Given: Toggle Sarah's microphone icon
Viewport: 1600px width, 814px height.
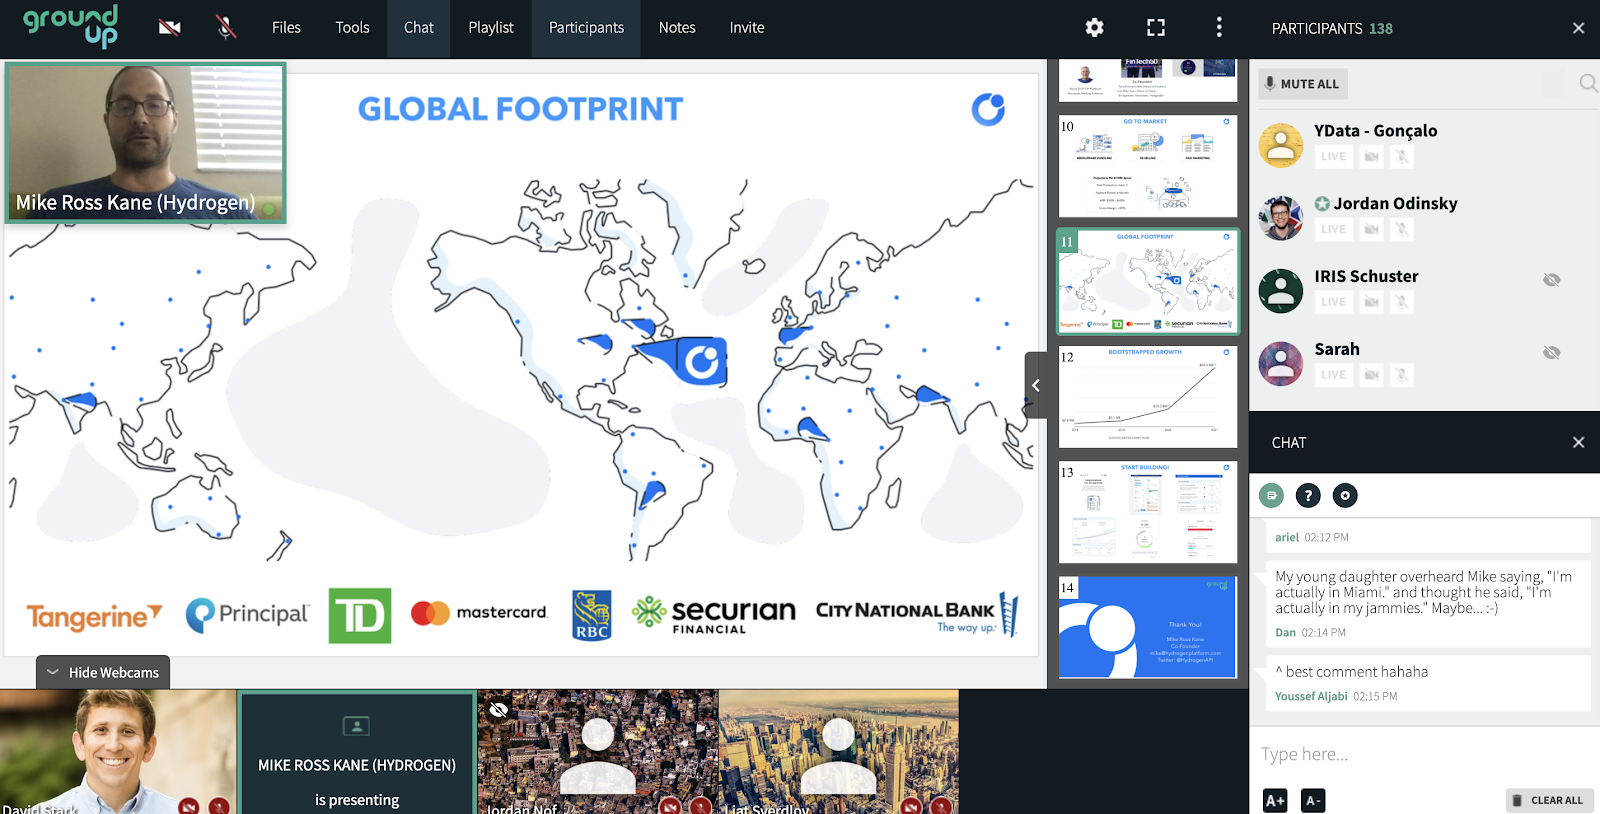Looking at the screenshot, I should [1402, 375].
